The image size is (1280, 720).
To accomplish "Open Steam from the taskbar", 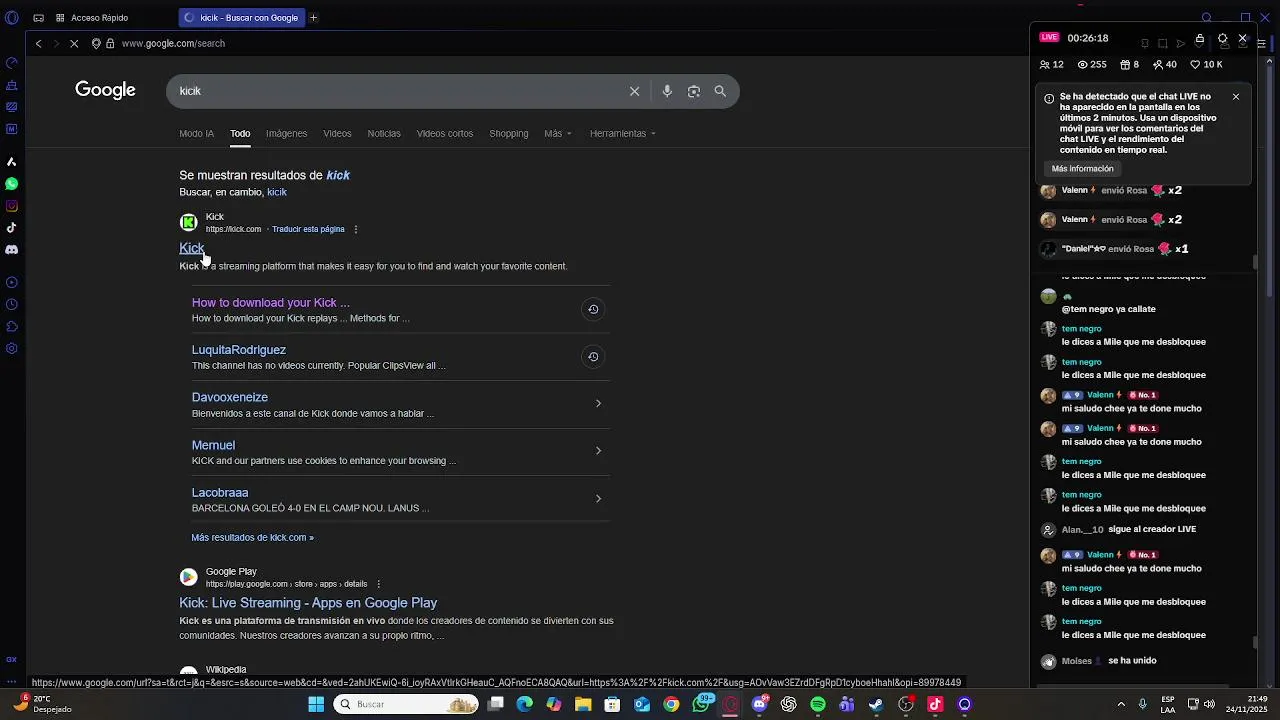I will point(876,704).
